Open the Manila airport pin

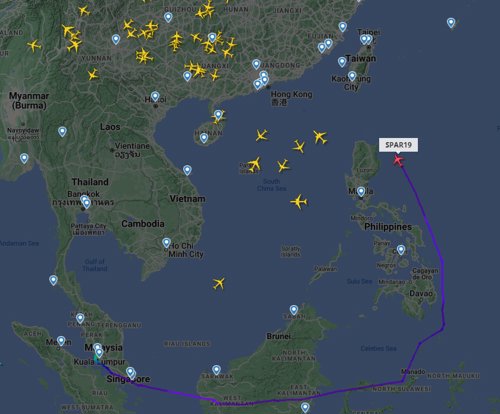point(361,192)
